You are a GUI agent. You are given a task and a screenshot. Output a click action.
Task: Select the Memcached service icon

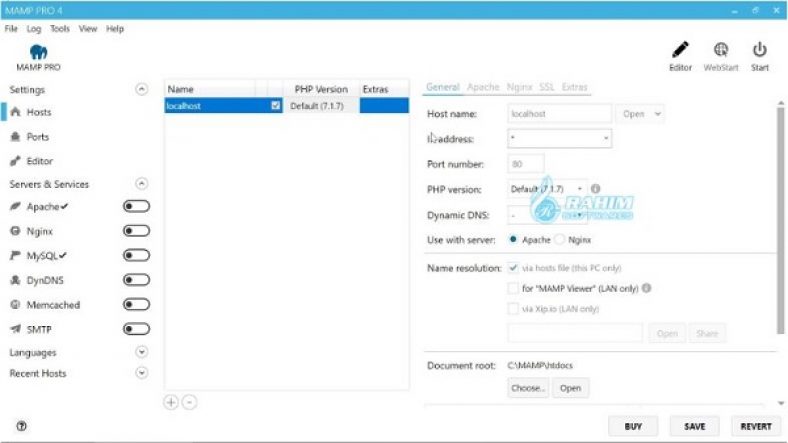pyautogui.click(x=16, y=304)
